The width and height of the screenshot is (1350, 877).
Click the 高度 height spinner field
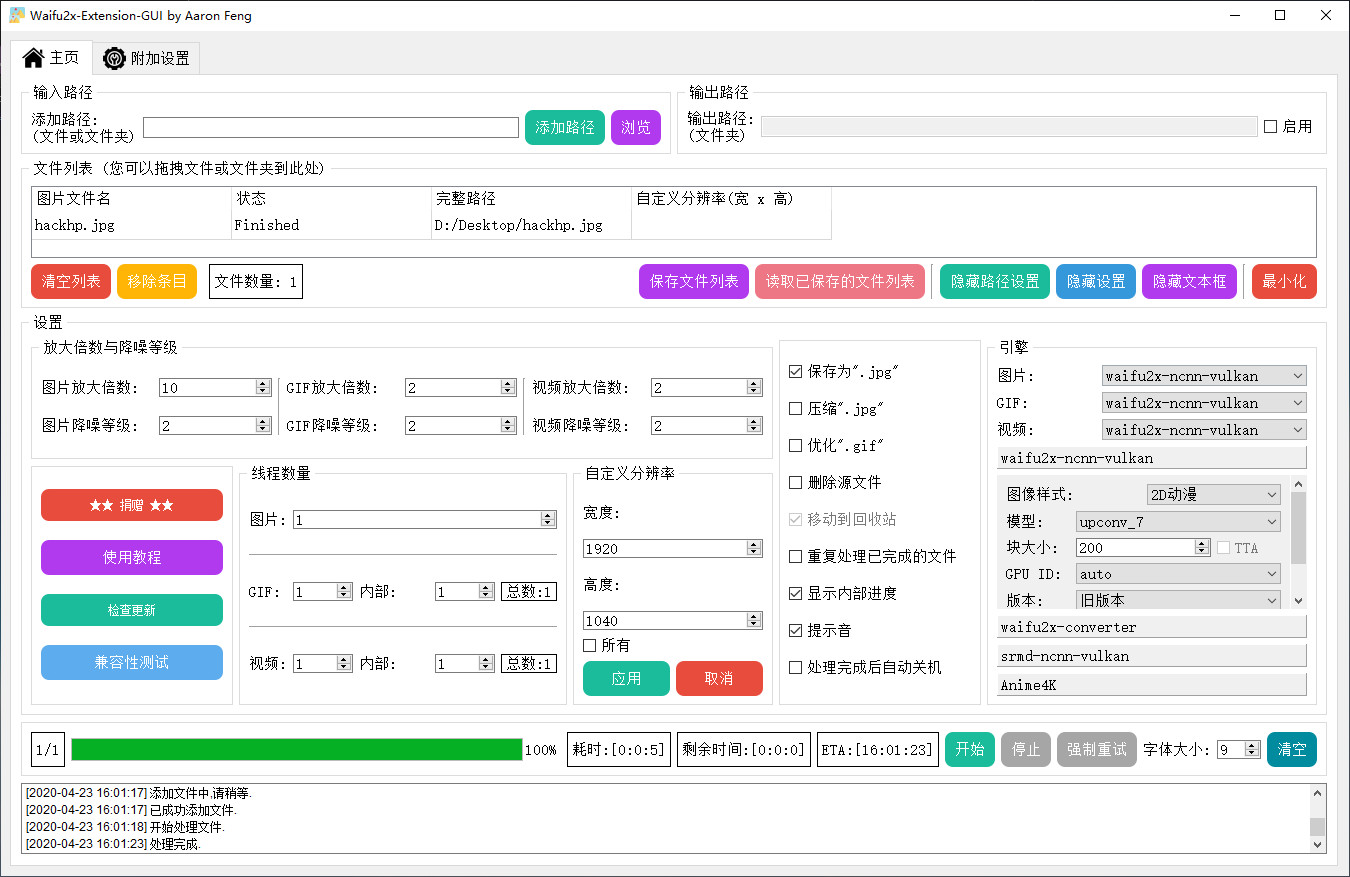(673, 620)
